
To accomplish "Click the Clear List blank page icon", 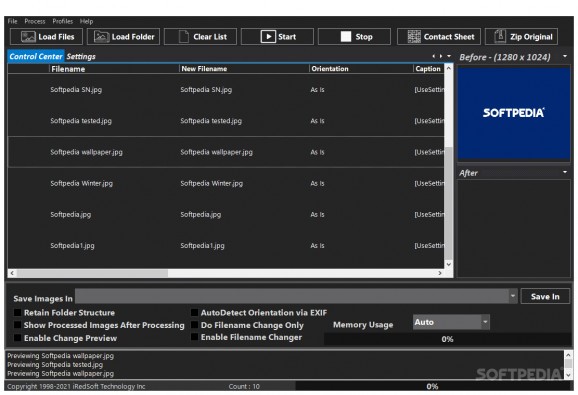I will coord(184,36).
